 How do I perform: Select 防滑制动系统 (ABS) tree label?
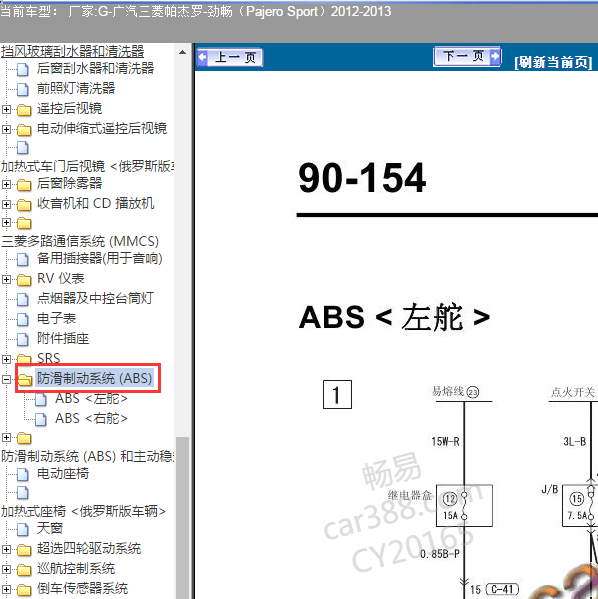tap(94, 378)
